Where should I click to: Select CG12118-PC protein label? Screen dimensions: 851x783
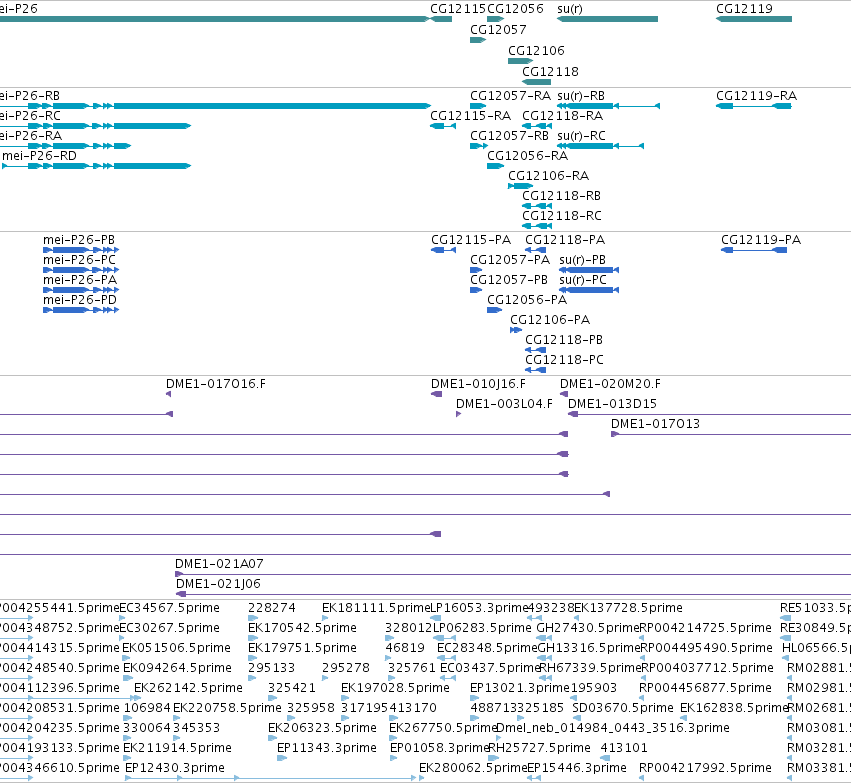pos(564,360)
